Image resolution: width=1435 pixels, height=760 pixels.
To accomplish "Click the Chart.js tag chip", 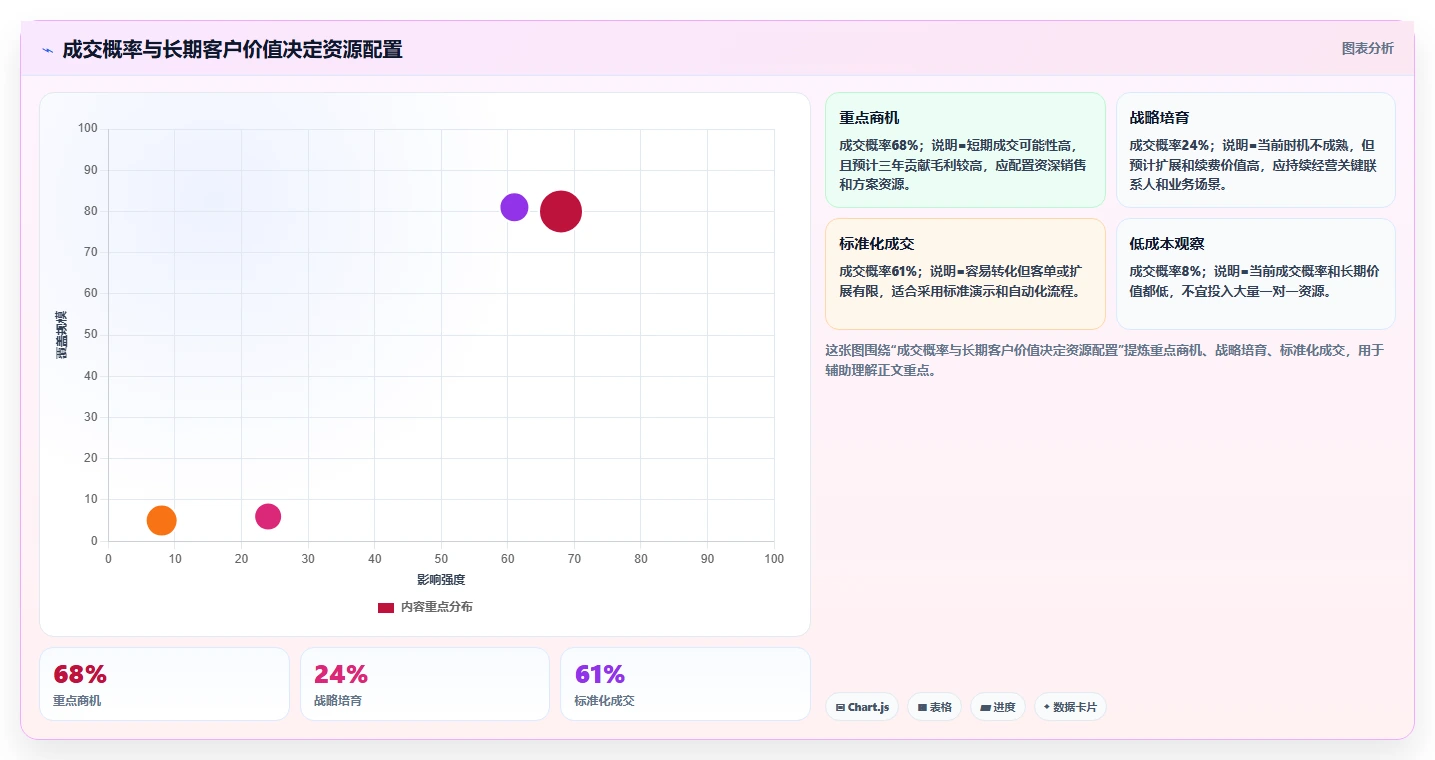I will (x=862, y=707).
